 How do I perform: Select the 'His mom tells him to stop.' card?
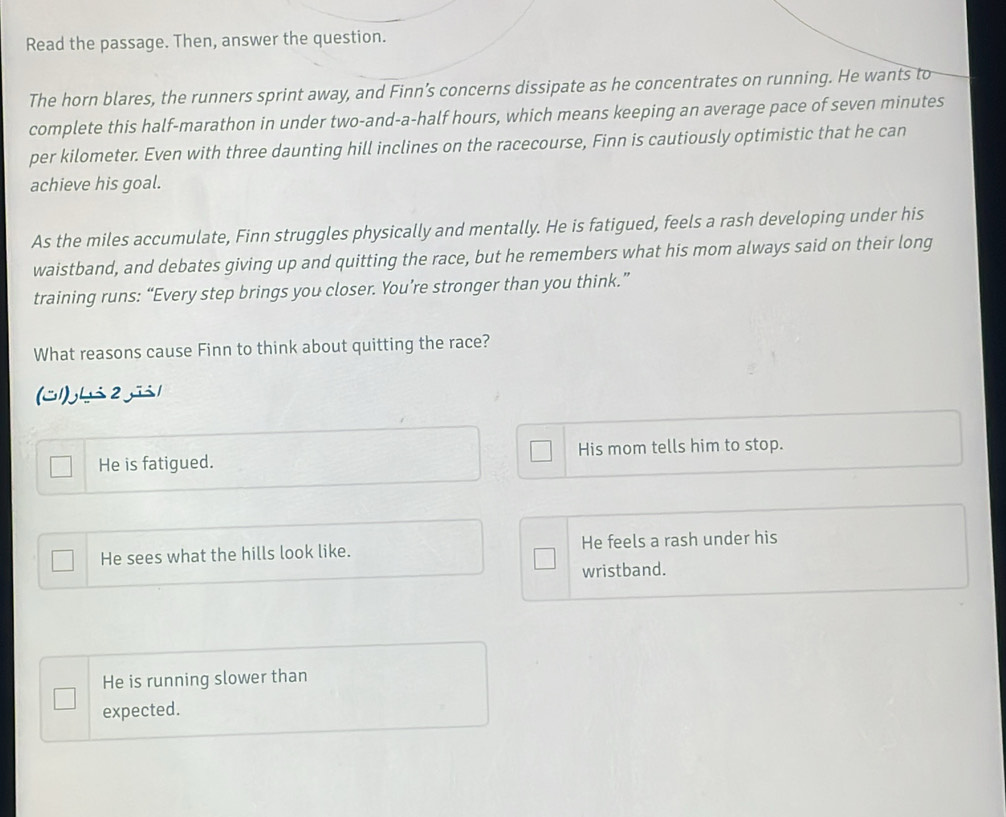tap(740, 445)
